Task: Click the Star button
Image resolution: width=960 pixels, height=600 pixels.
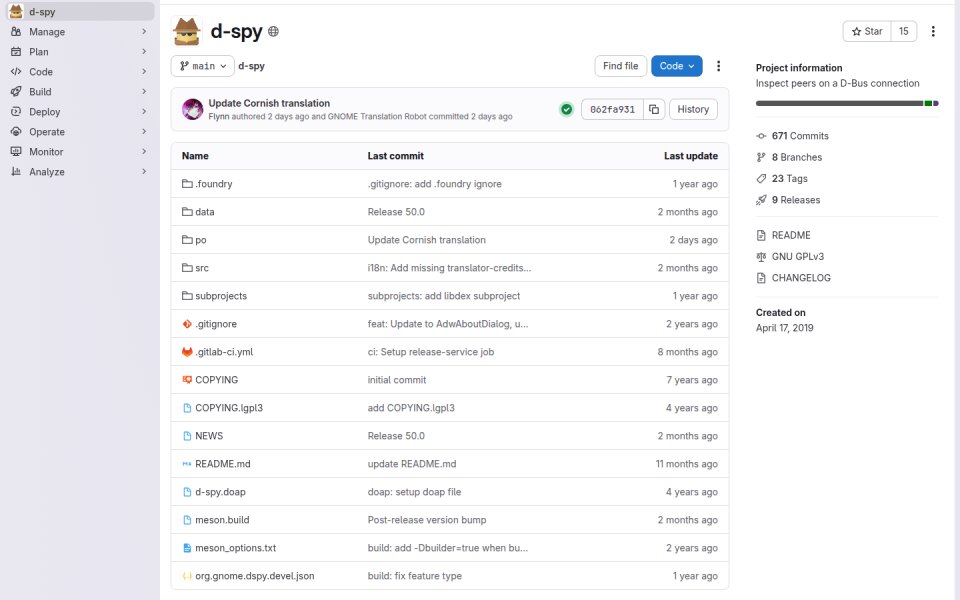Action: (867, 31)
